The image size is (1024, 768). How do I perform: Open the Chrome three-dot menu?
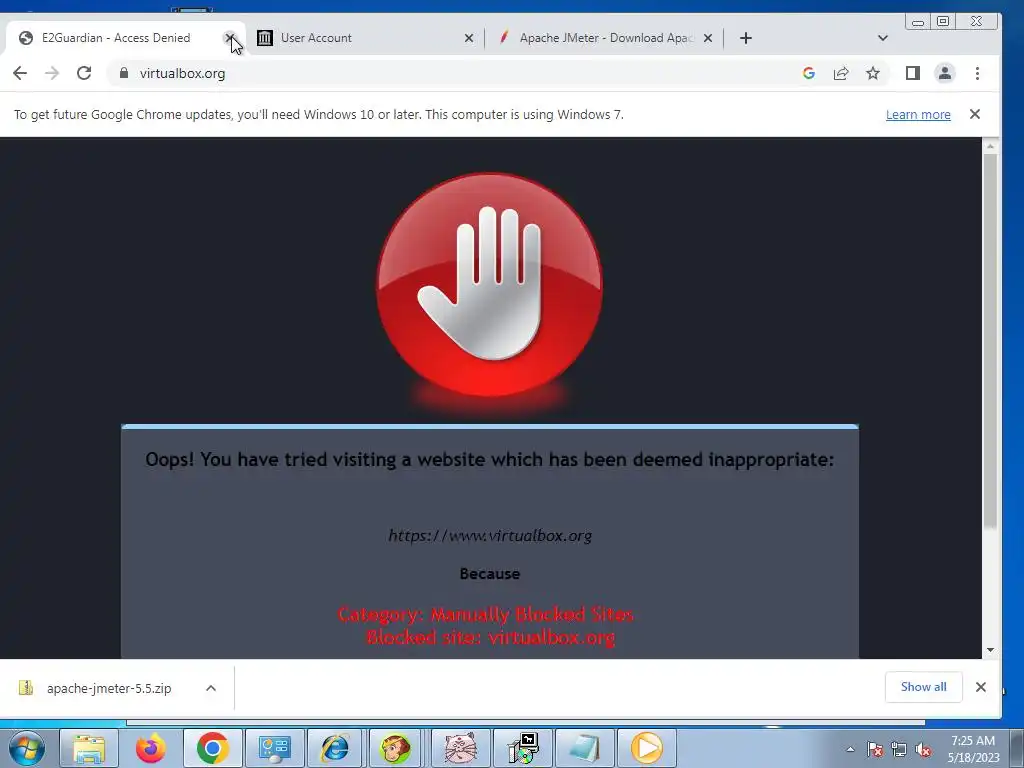point(977,73)
